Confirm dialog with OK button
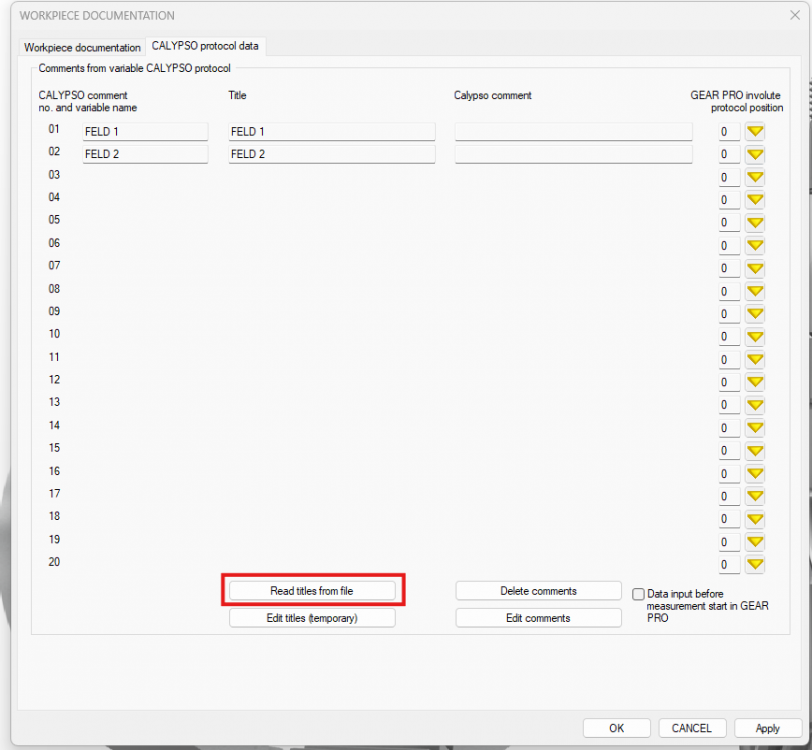Image resolution: width=812 pixels, height=750 pixels. click(616, 728)
